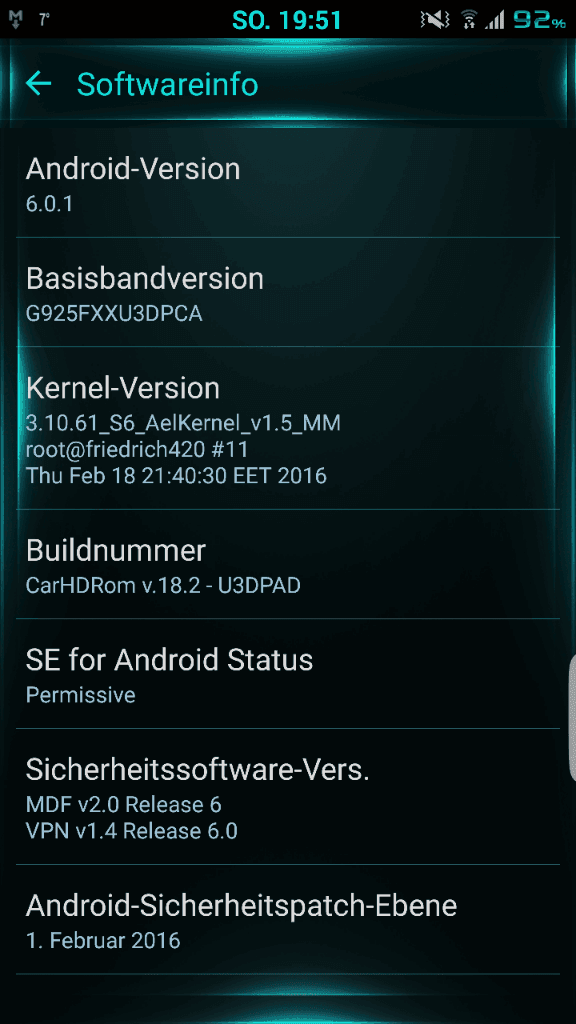Tap the muted vibrate icon in status bar
This screenshot has width=576, height=1024.
click(436, 20)
